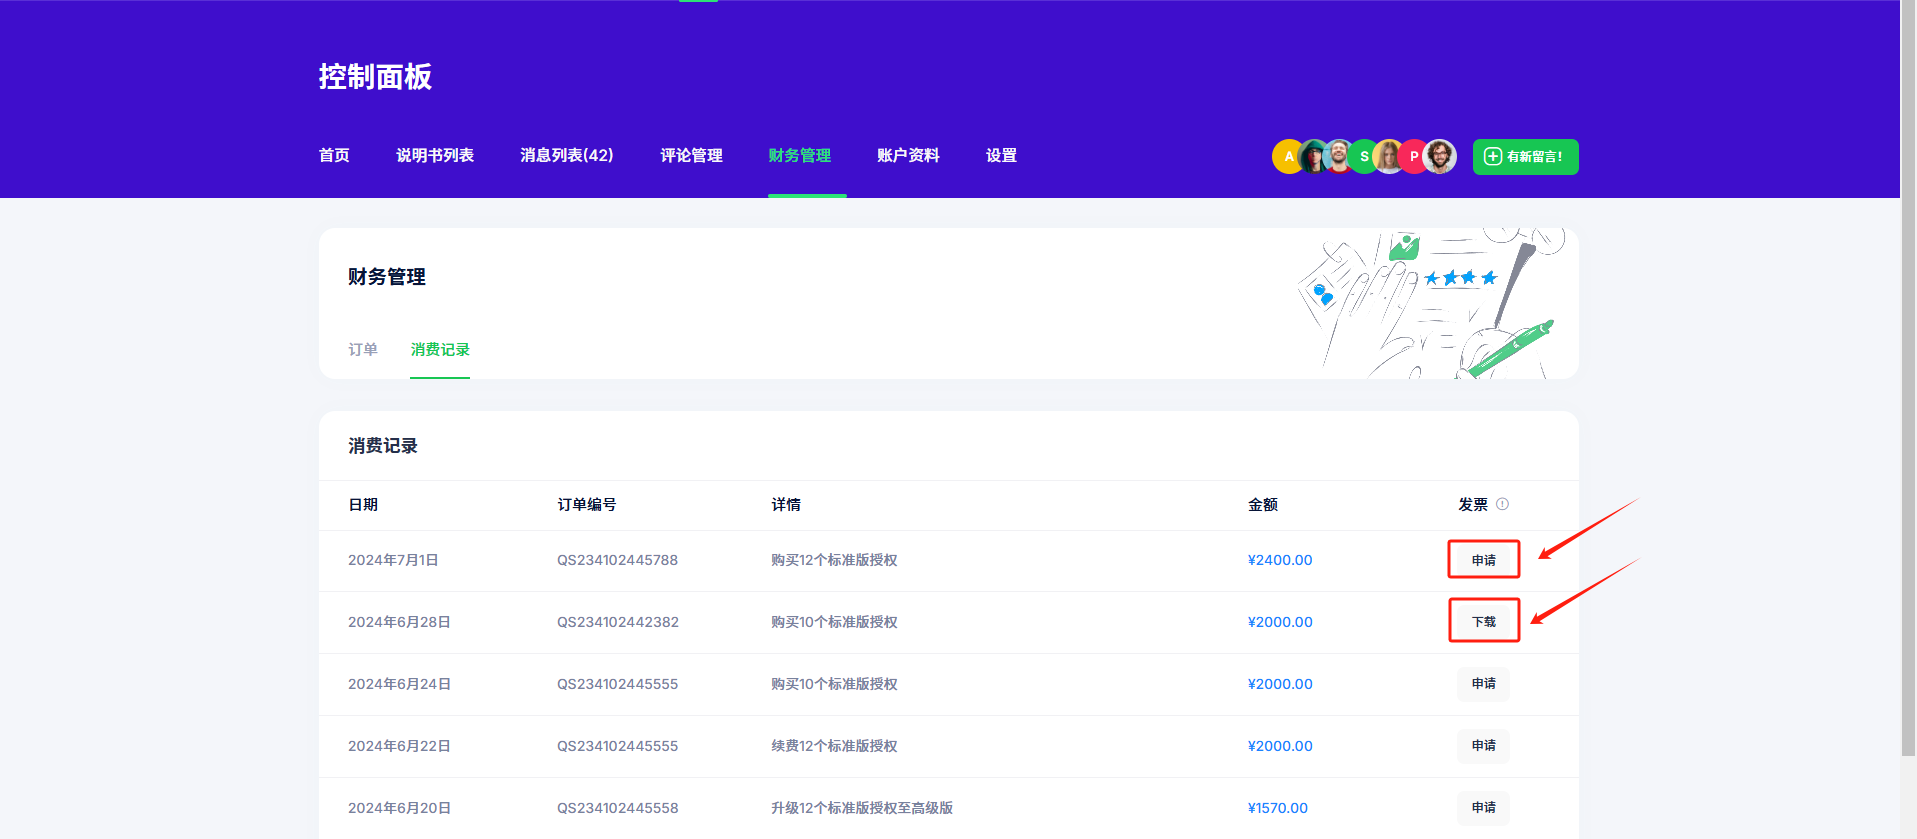Click the info icon beside 发票 header
1917x839 pixels.
1502,504
